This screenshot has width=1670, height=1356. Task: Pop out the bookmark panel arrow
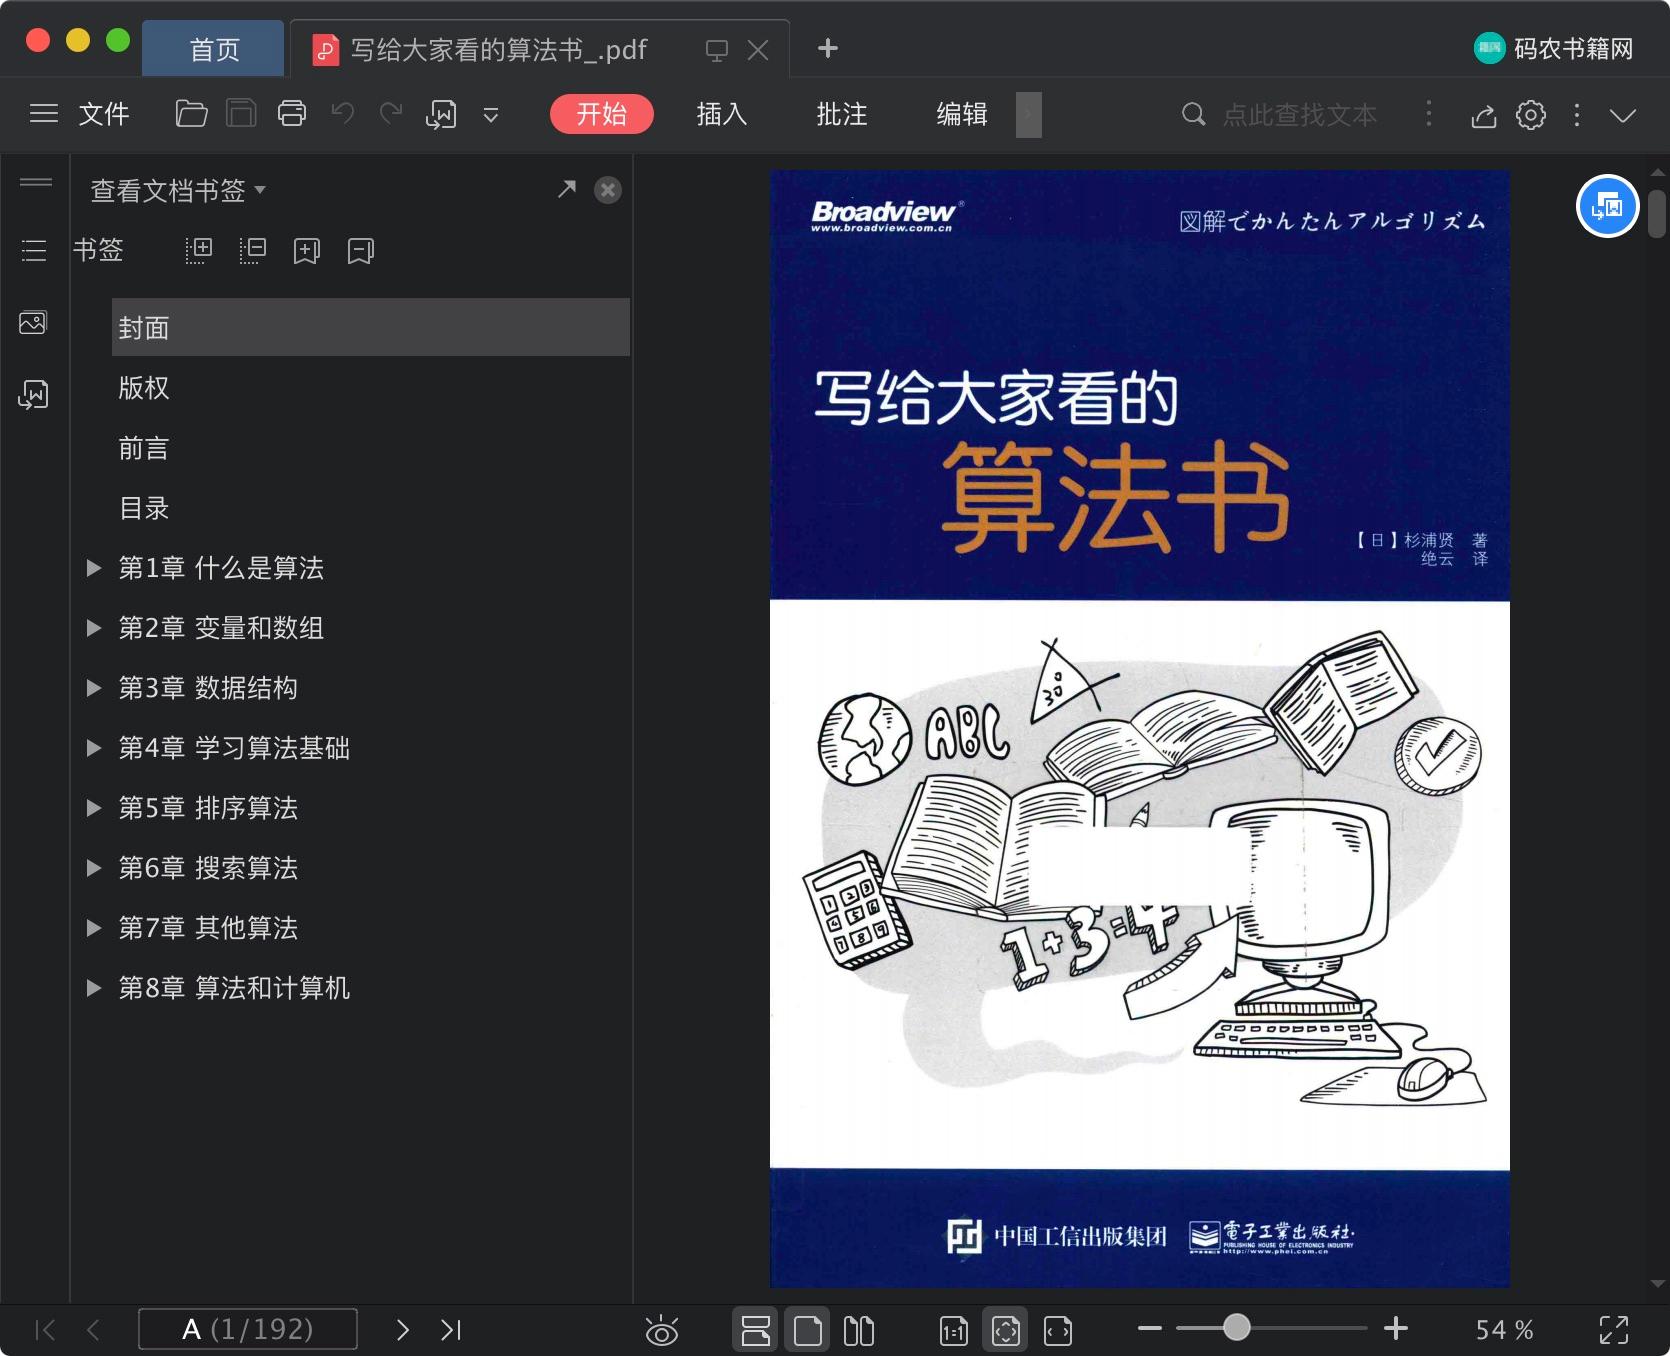567,188
